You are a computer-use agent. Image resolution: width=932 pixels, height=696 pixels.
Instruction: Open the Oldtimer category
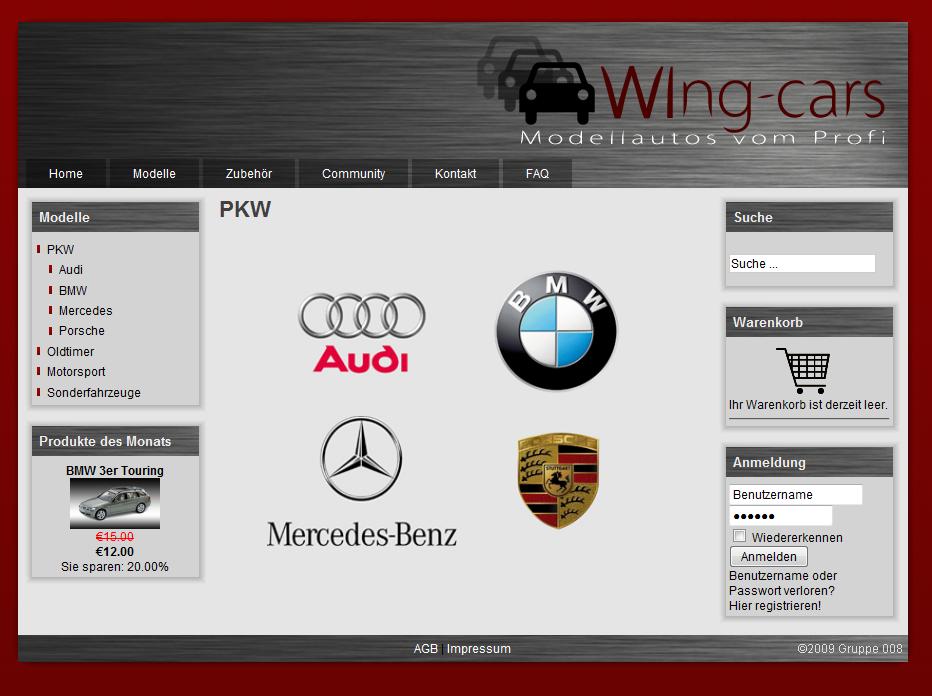(70, 352)
